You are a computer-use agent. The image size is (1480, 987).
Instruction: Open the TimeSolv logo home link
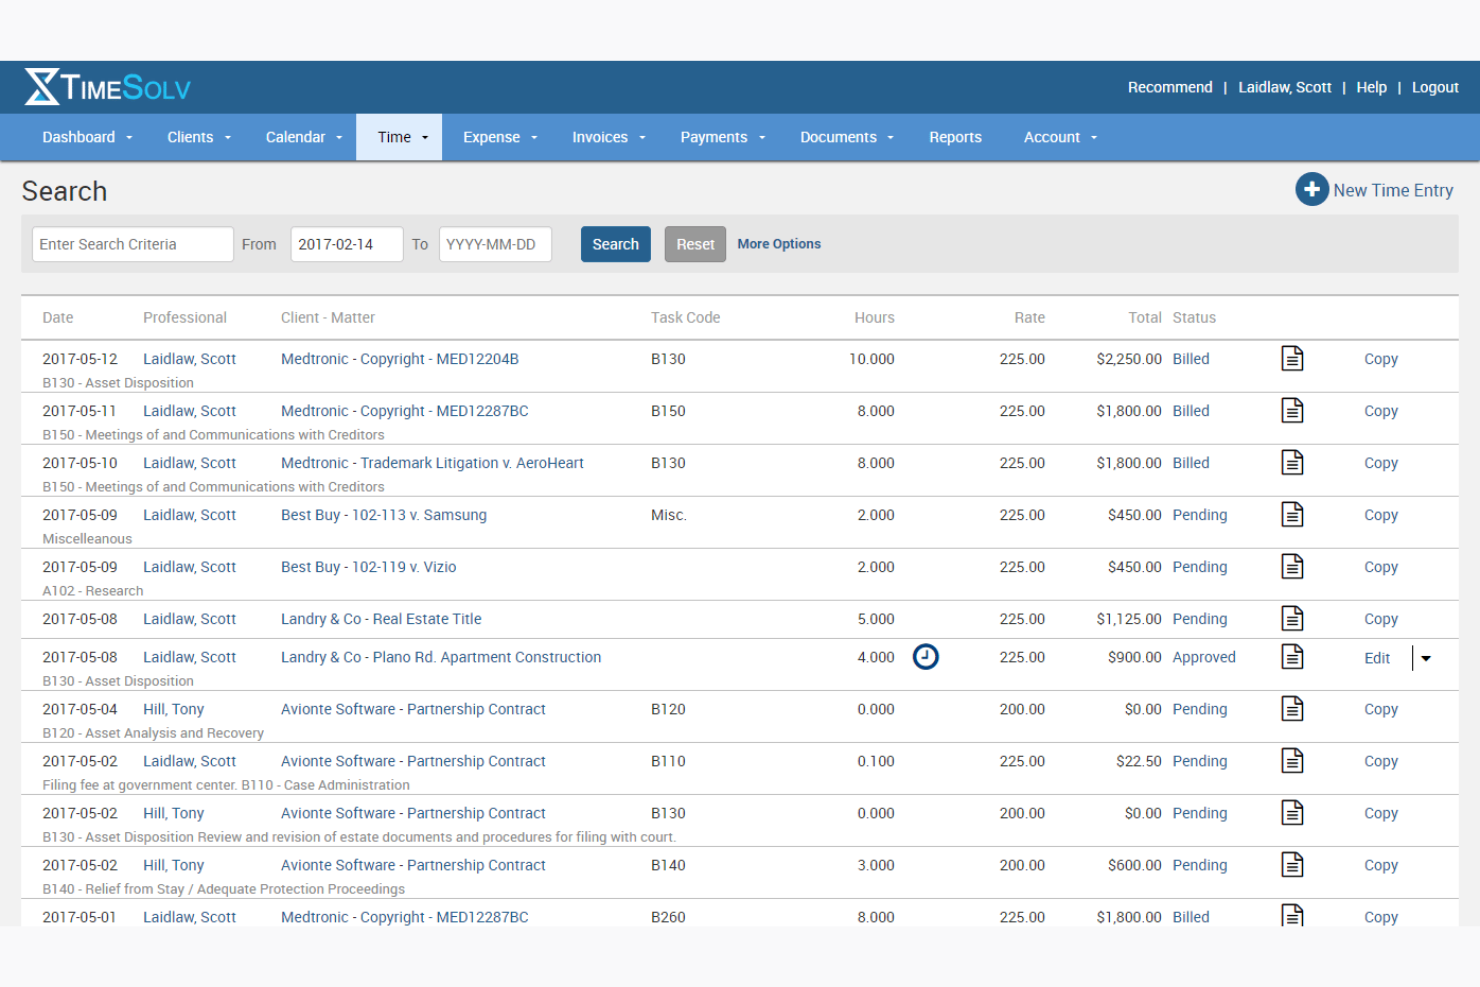click(107, 87)
